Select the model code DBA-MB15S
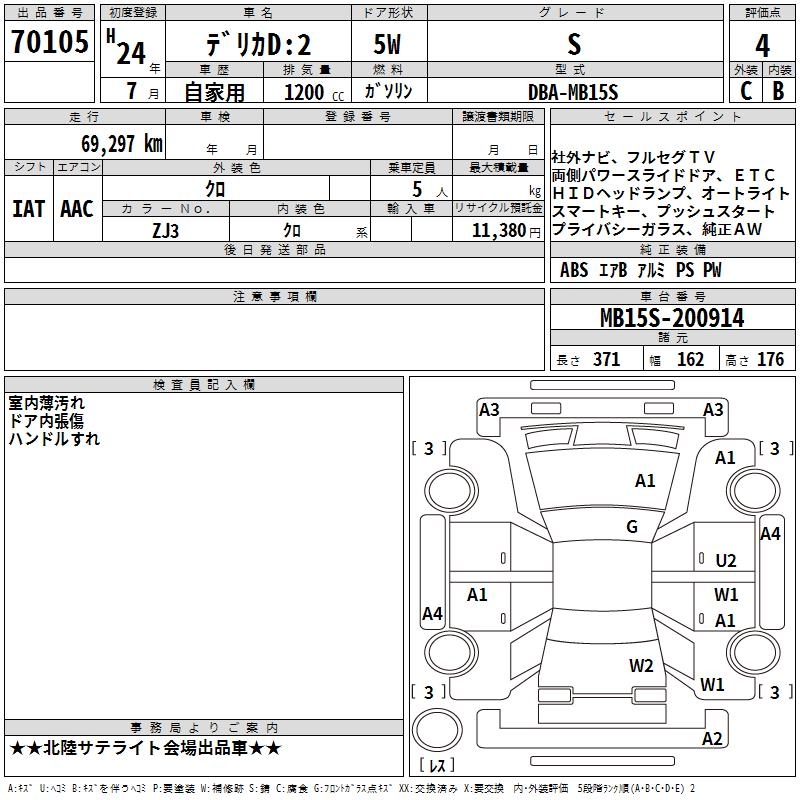Viewport: 800px width, 800px height. [573, 92]
